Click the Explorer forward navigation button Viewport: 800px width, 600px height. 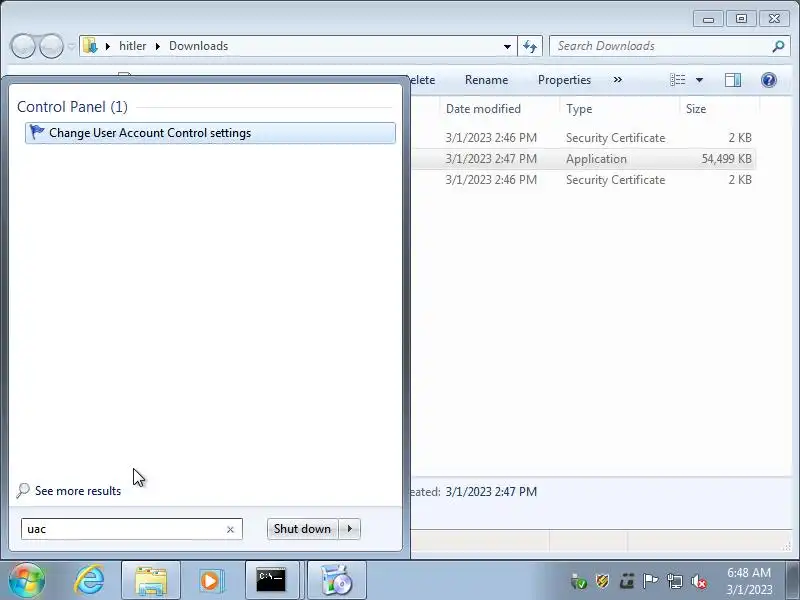coord(51,46)
